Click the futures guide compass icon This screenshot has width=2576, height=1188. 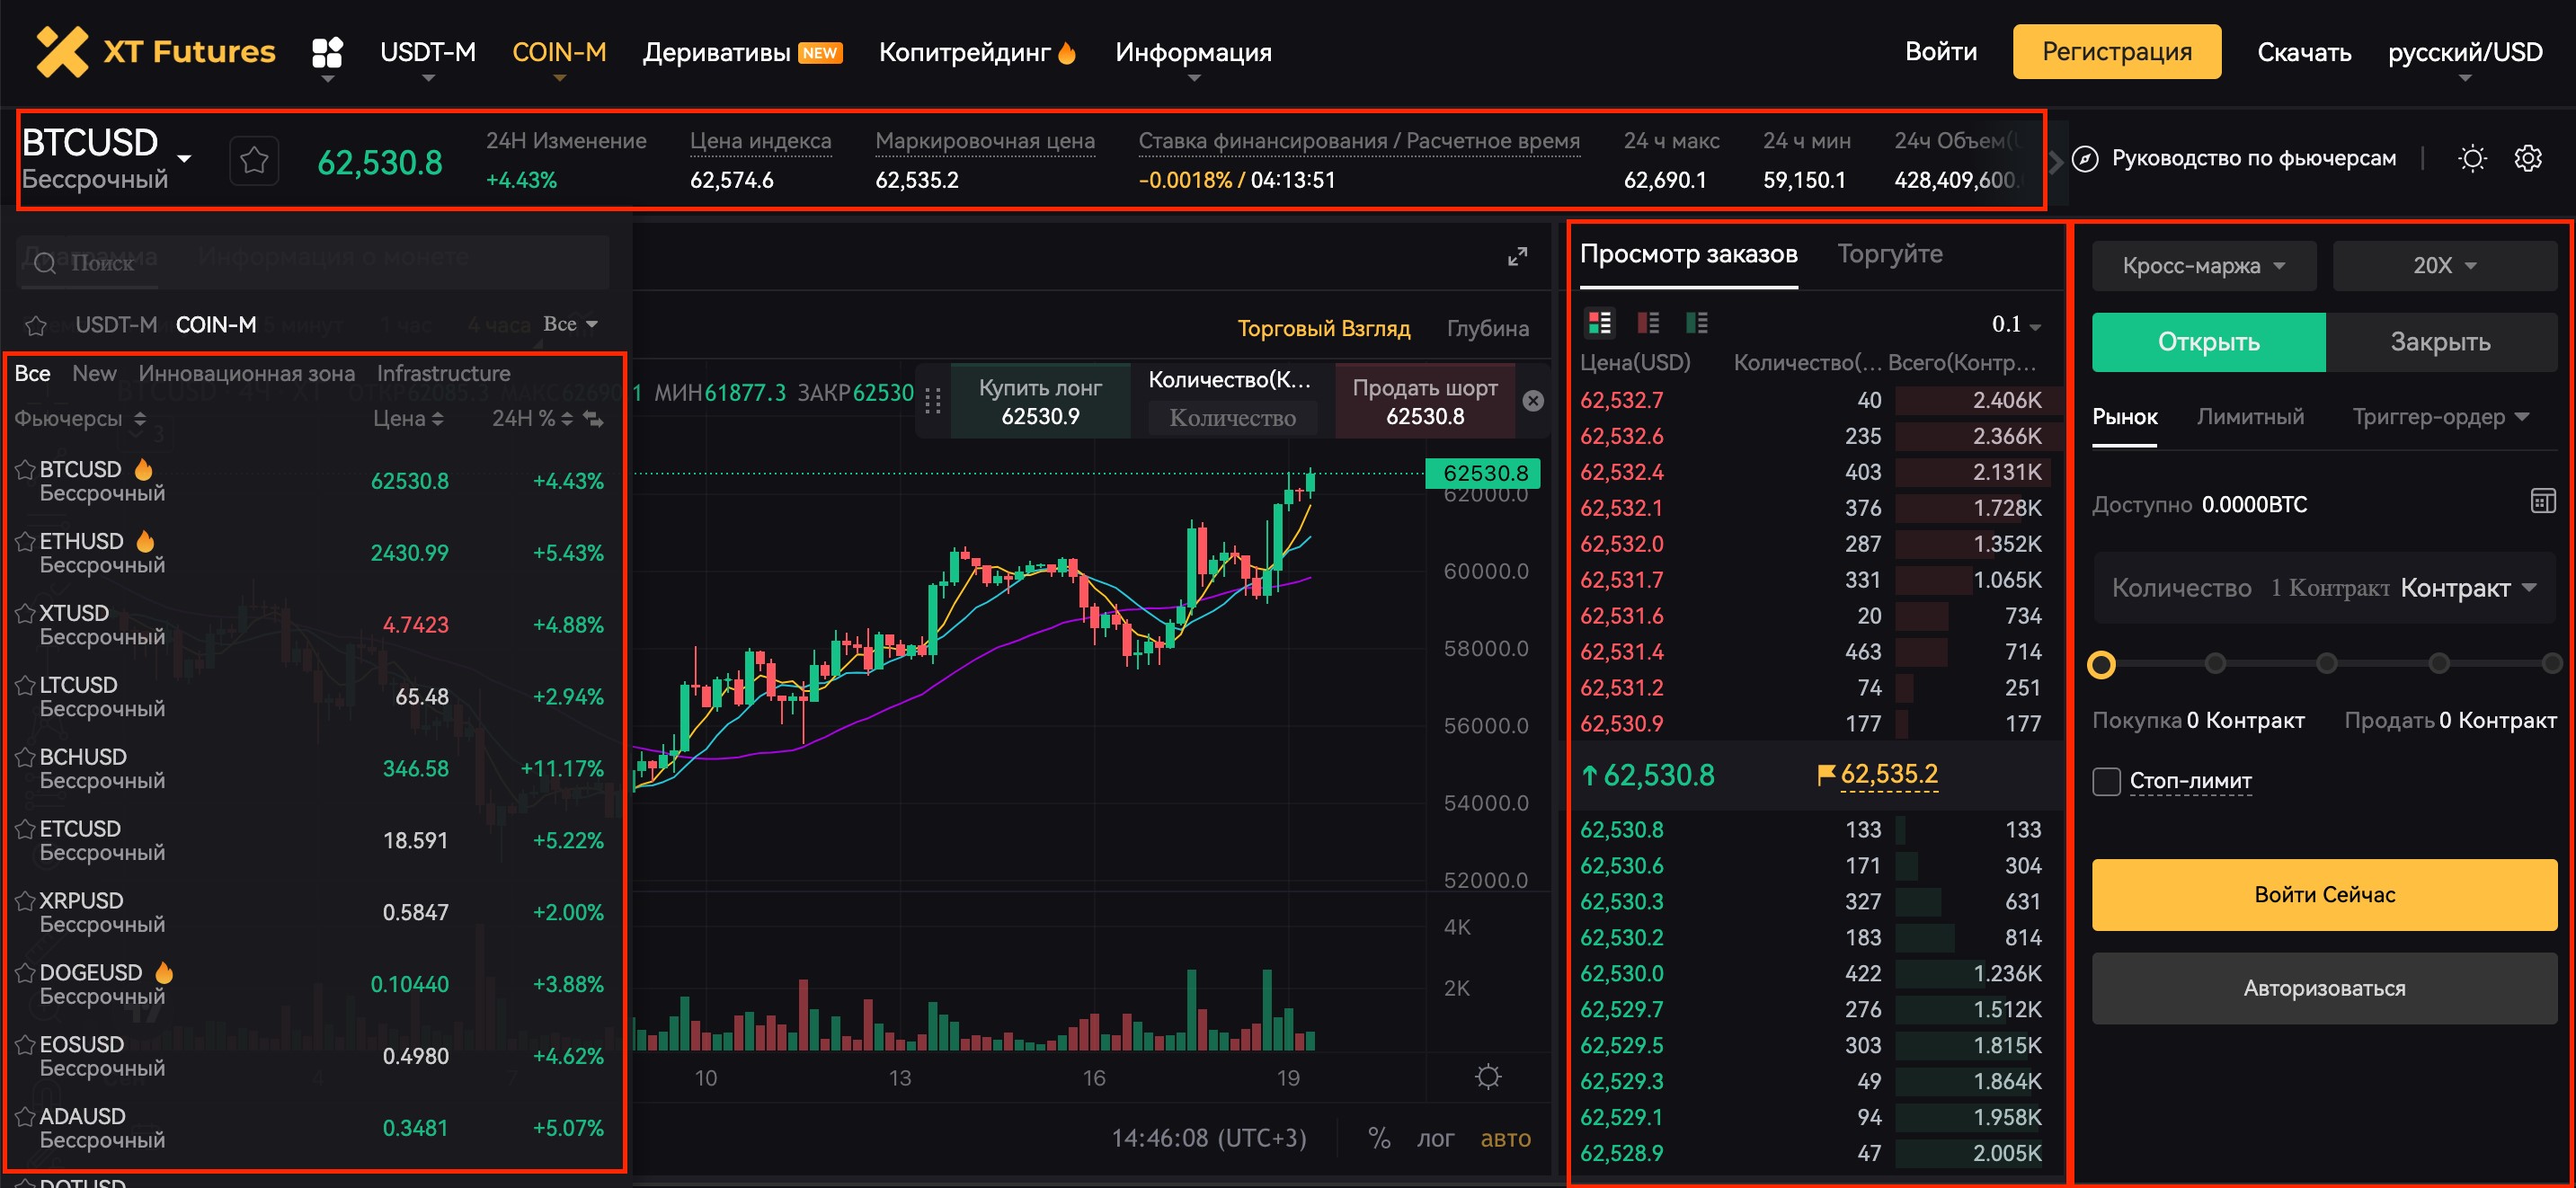(2085, 158)
